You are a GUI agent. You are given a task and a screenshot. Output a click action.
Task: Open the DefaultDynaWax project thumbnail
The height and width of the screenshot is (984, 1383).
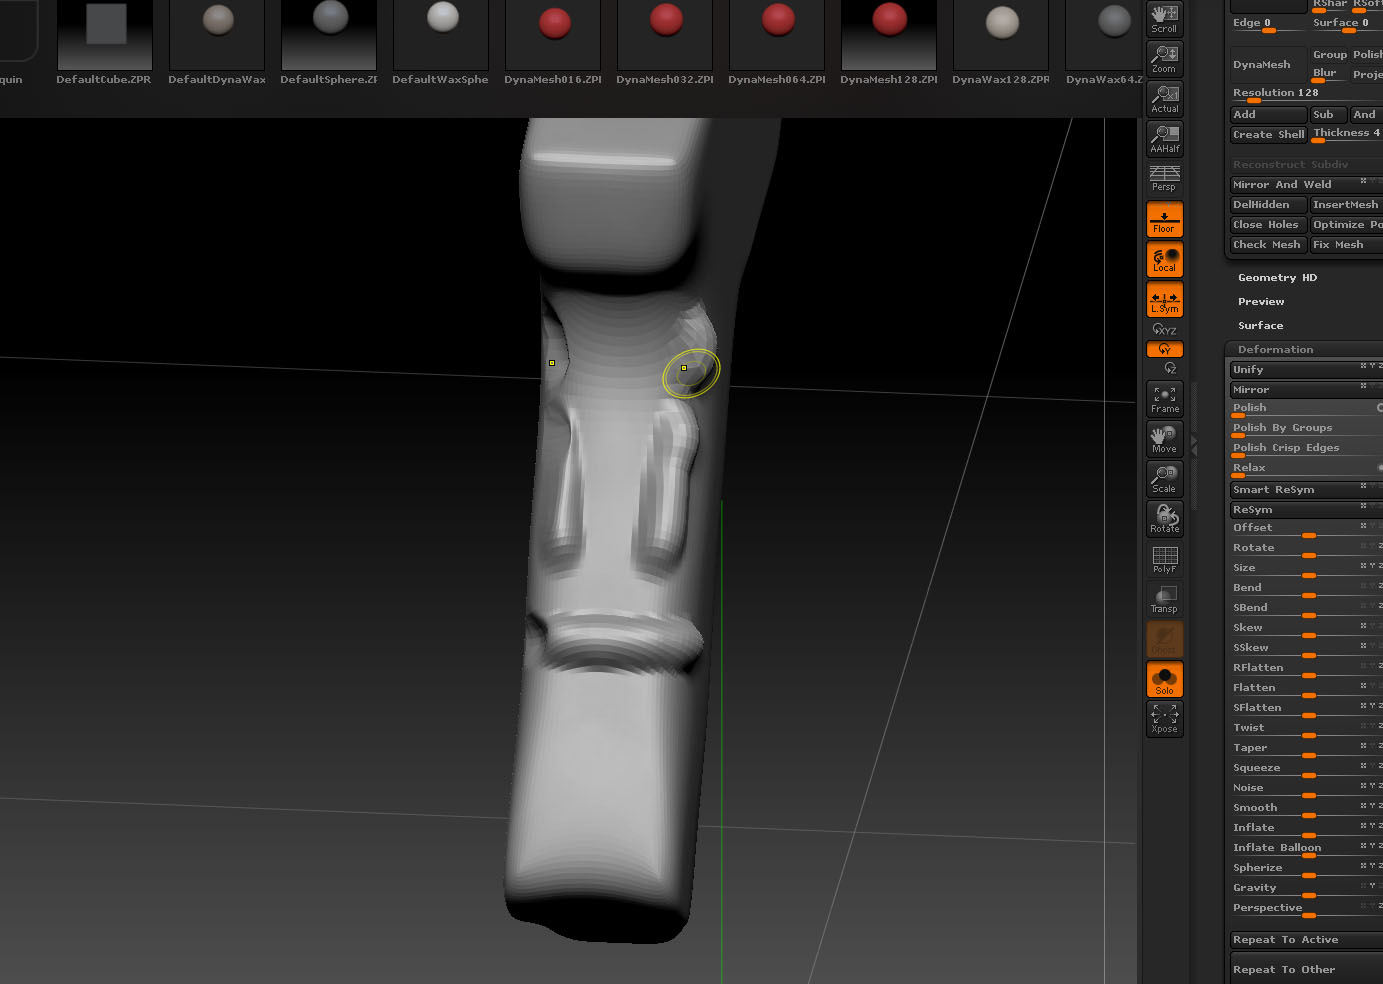tap(217, 43)
